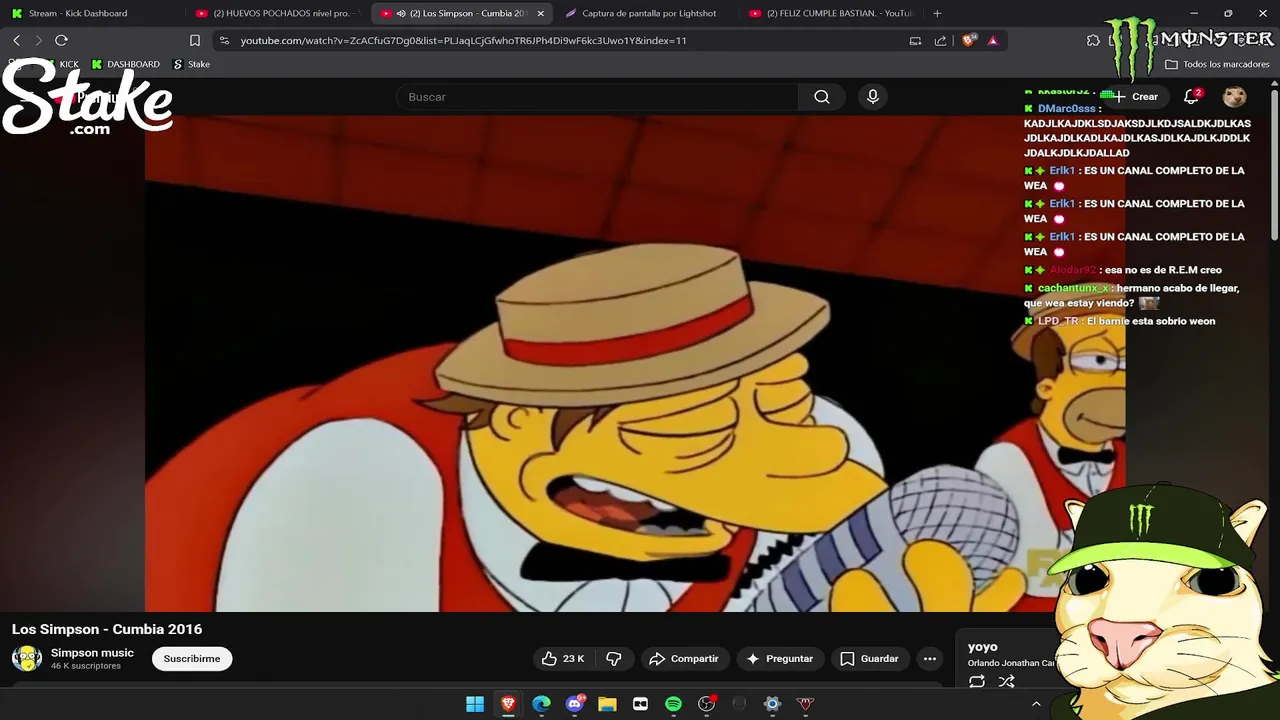Open YouTube notifications bell

[x=1191, y=97]
